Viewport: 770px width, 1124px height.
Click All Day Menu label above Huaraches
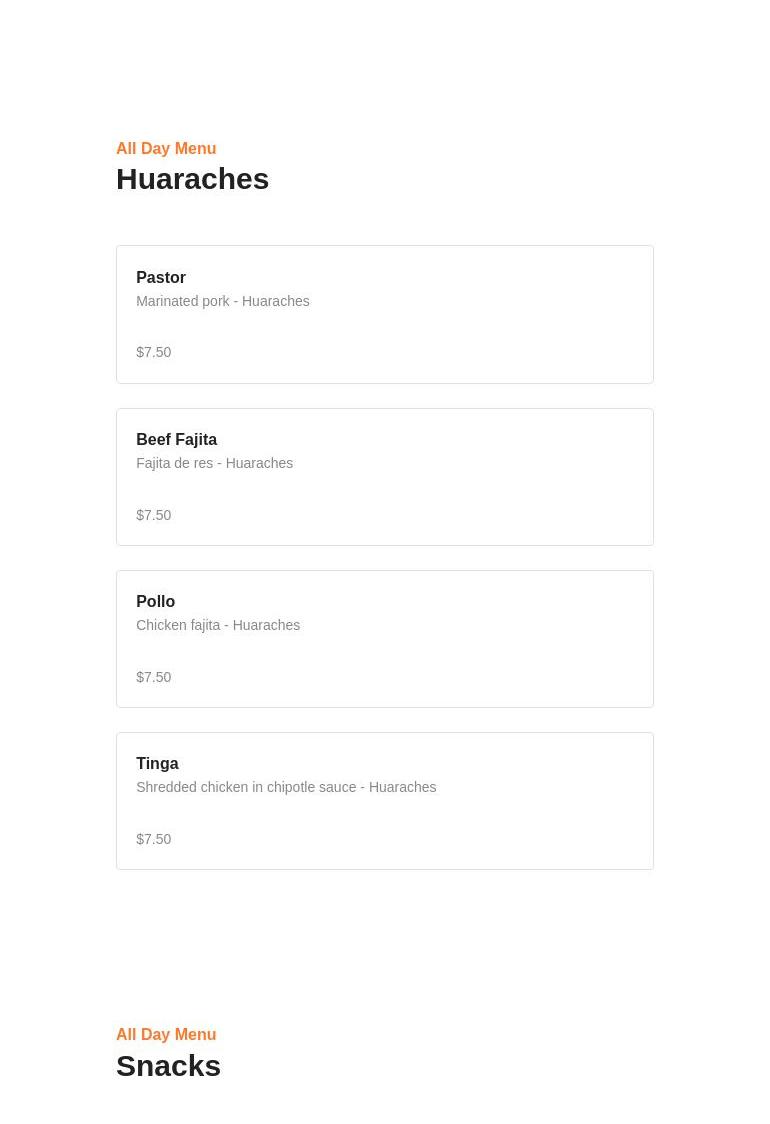(166, 149)
